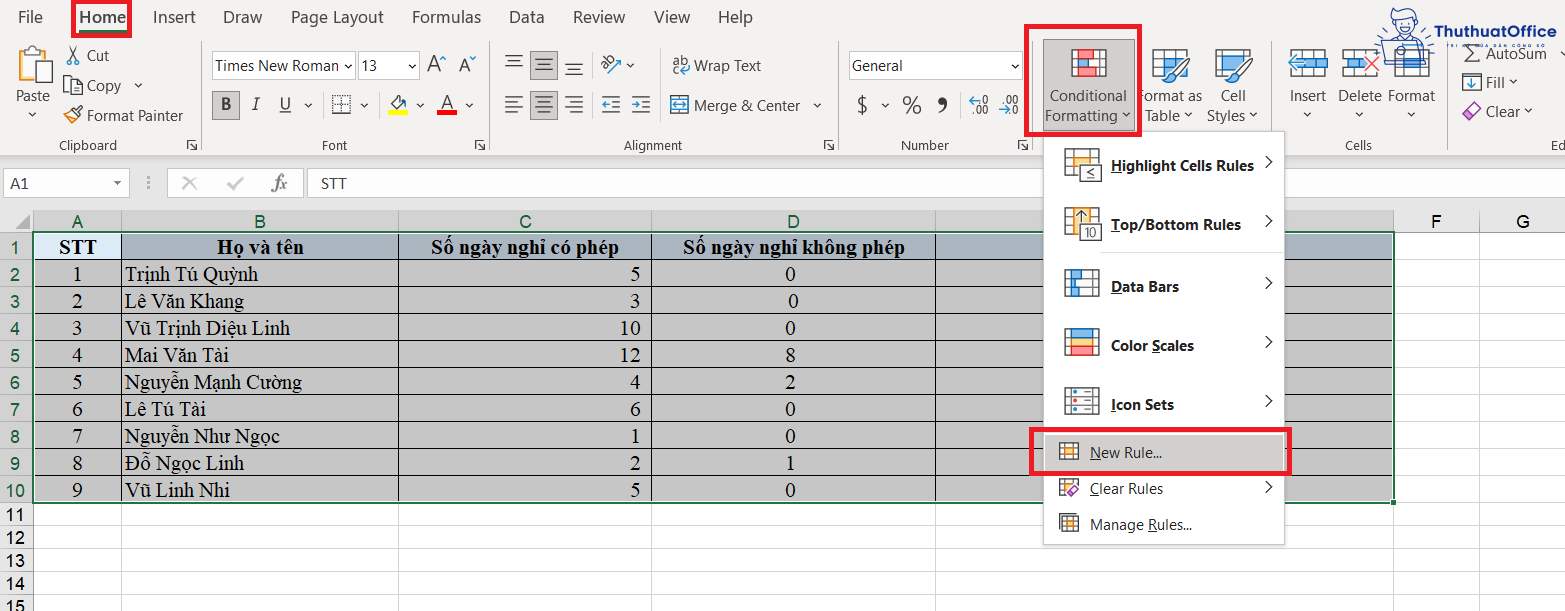Open Copy options dropdown arrow
Screen dimensions: 1565x611
pyautogui.click(x=138, y=86)
